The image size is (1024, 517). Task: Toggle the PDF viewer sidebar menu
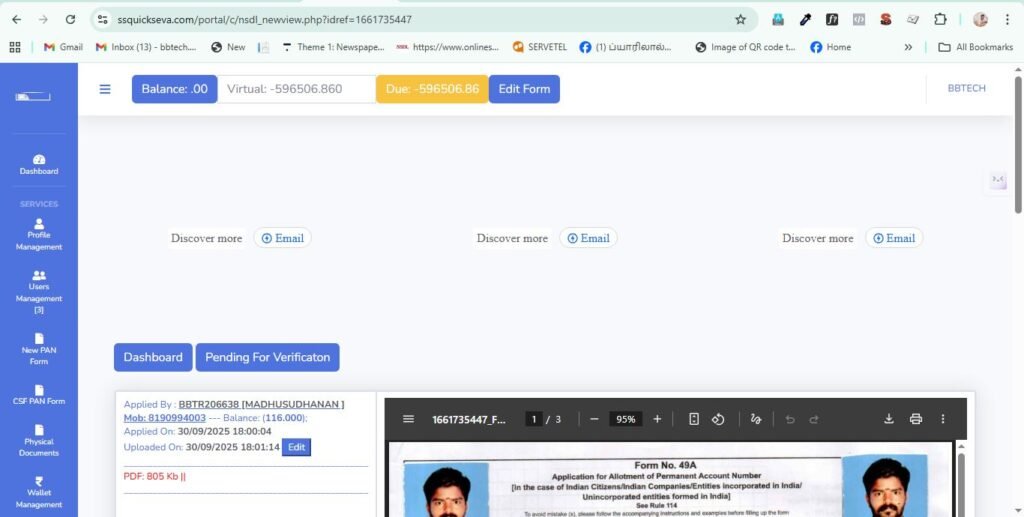pyautogui.click(x=408, y=419)
